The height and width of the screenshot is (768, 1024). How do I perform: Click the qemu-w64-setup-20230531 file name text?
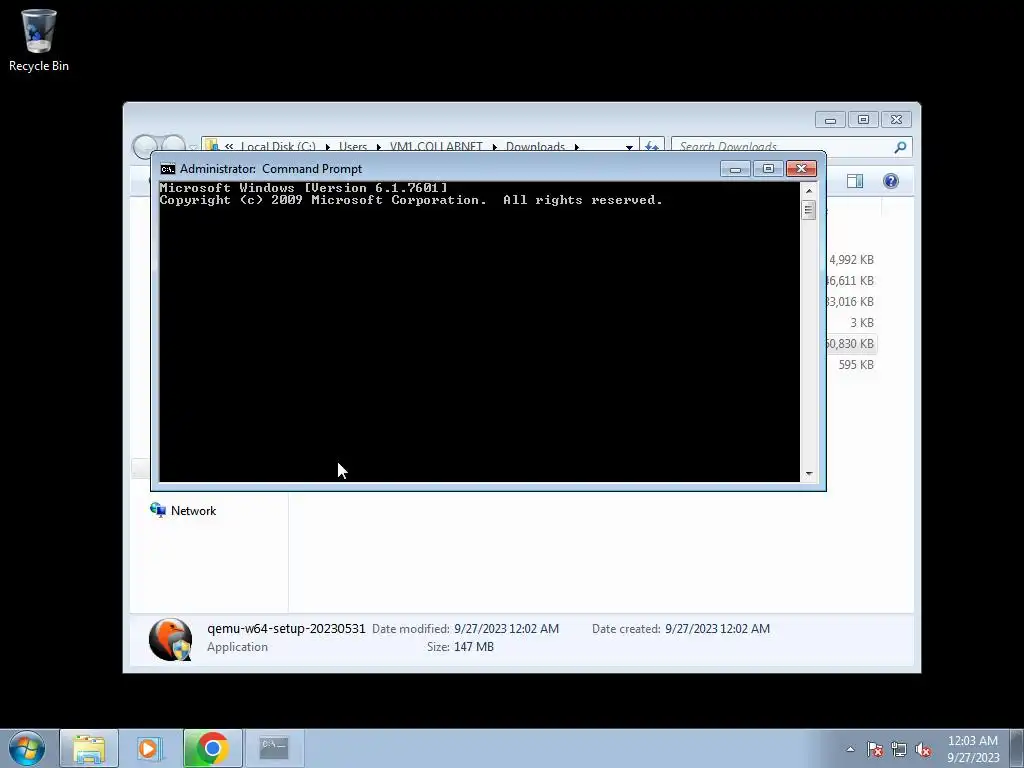[x=286, y=629]
